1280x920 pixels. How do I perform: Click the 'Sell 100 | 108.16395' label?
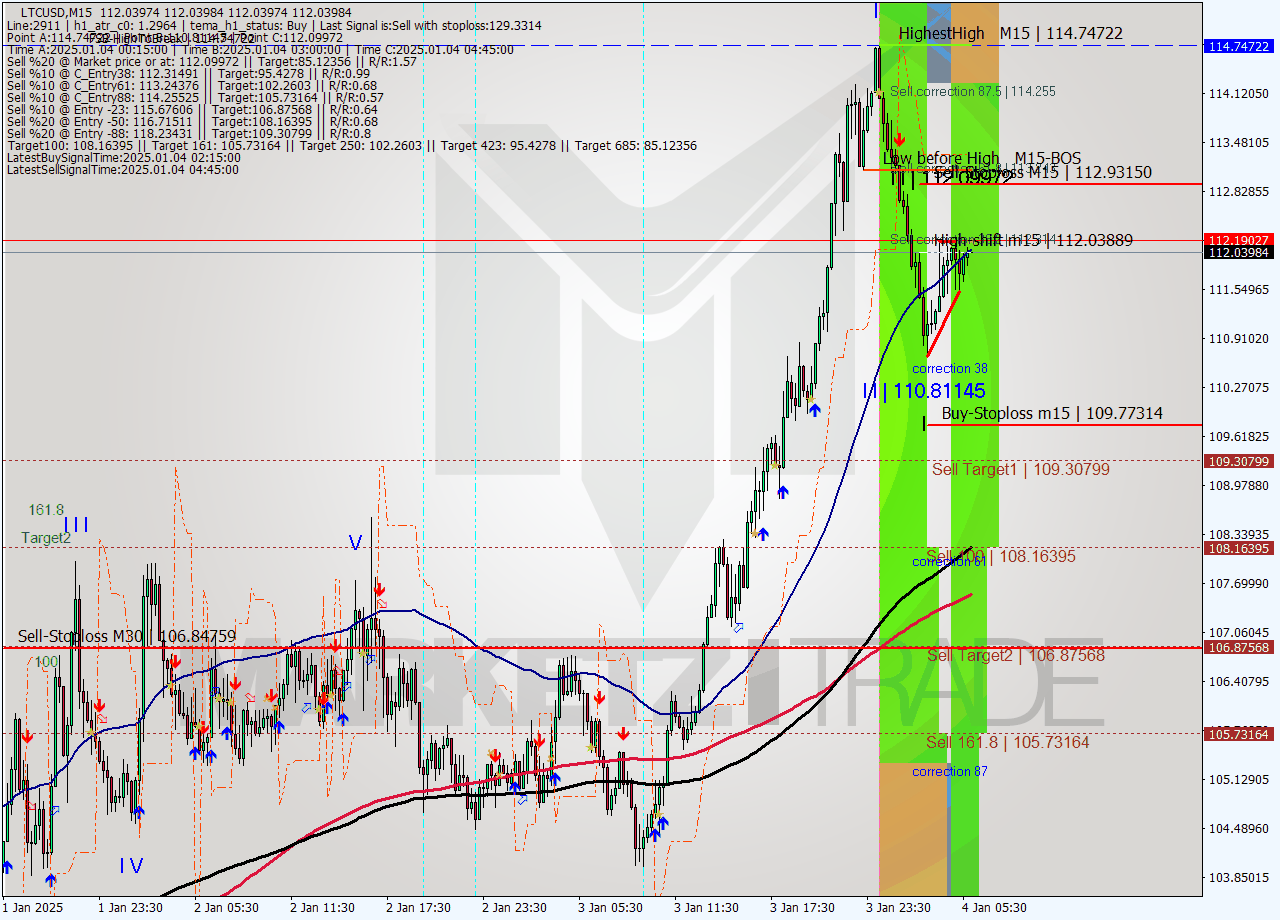click(x=1001, y=555)
